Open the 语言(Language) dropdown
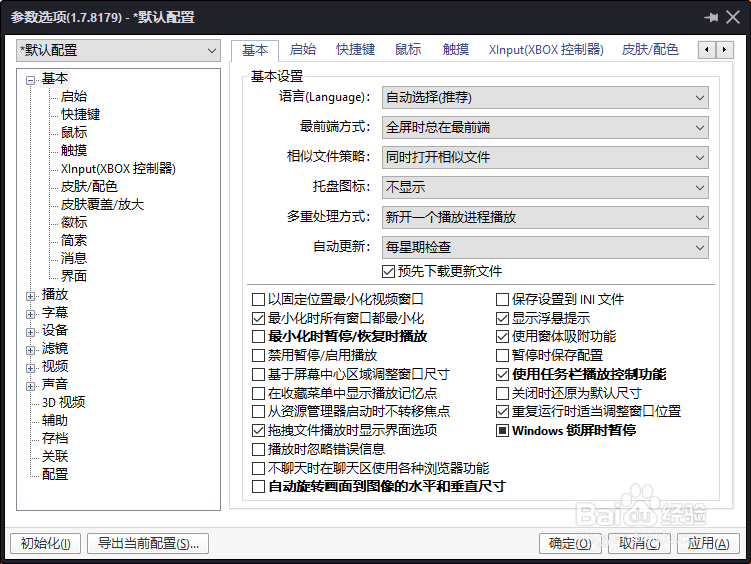The height and width of the screenshot is (564, 751). click(x=545, y=98)
